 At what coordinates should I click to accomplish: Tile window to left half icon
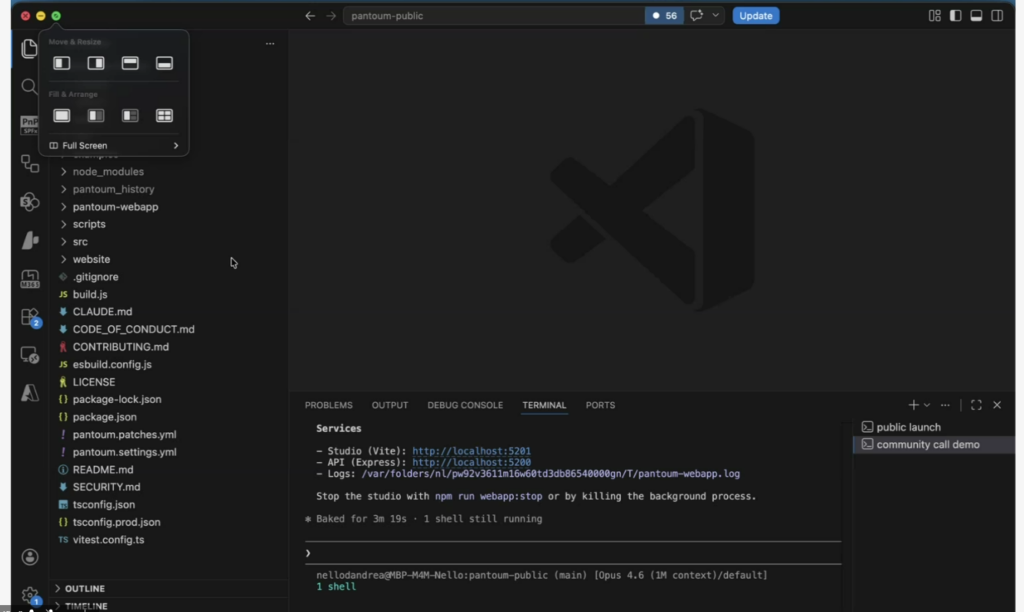(62, 63)
